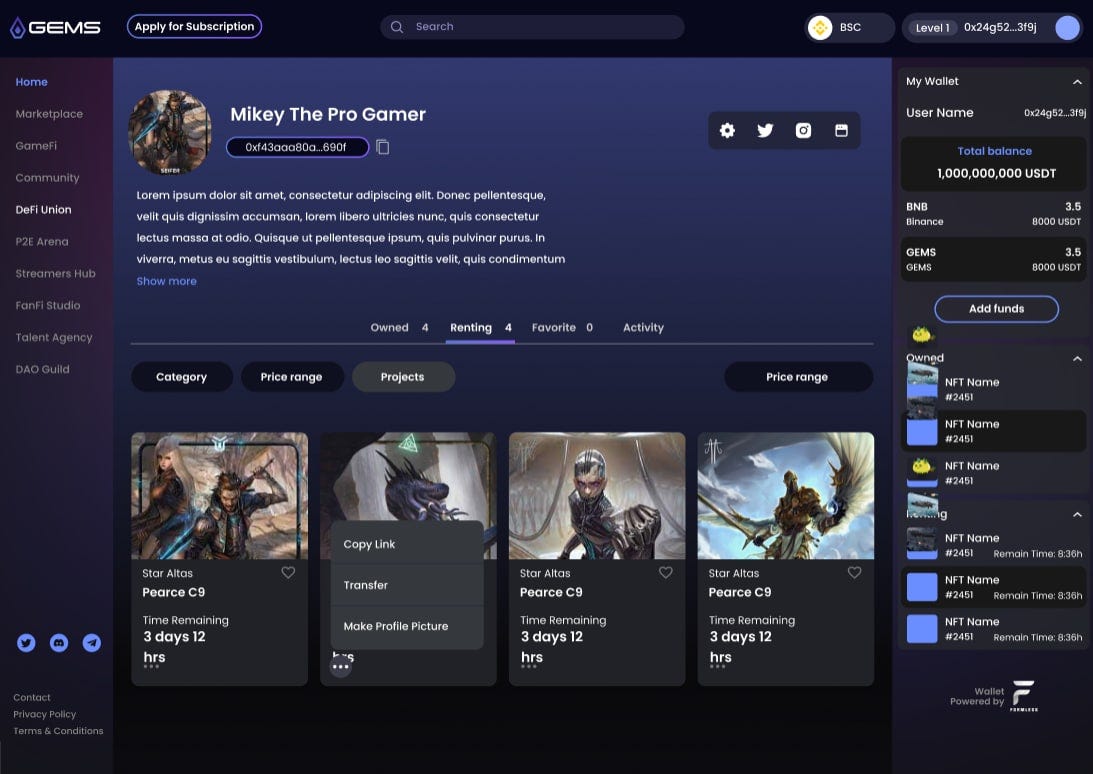
Task: Collapse the Owned NFT list chevron
Action: [1077, 358]
